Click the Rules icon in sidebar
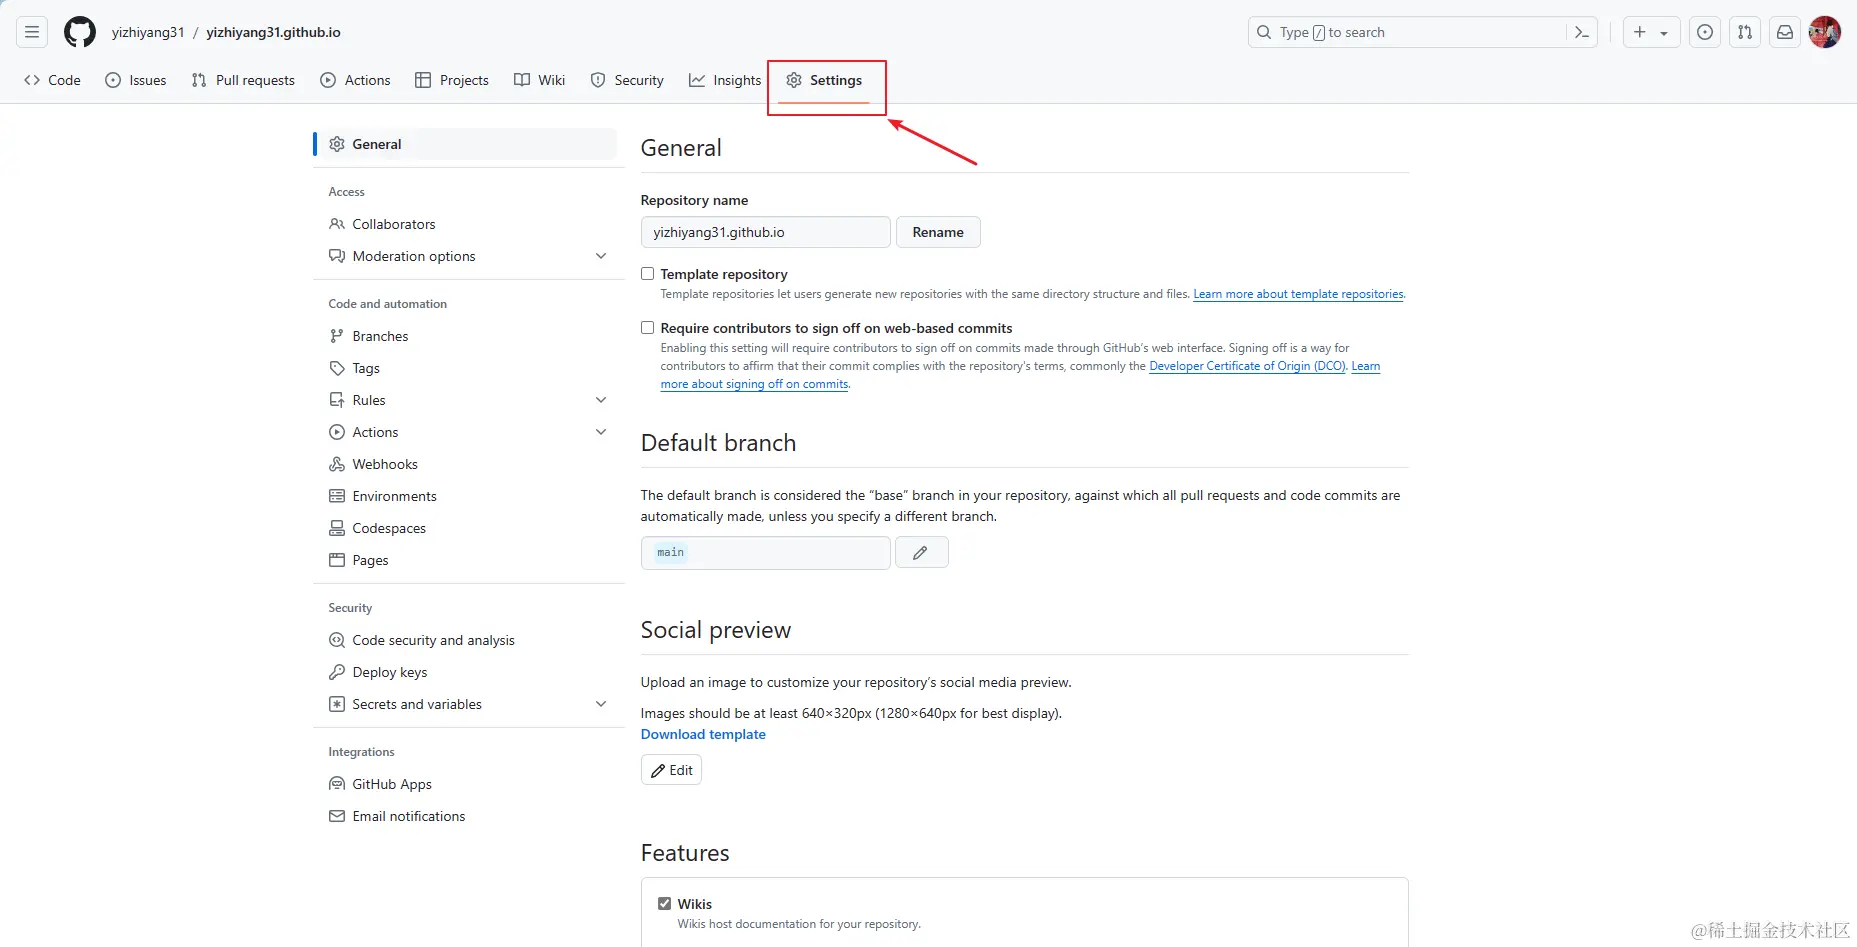The width and height of the screenshot is (1857, 947). 337,400
